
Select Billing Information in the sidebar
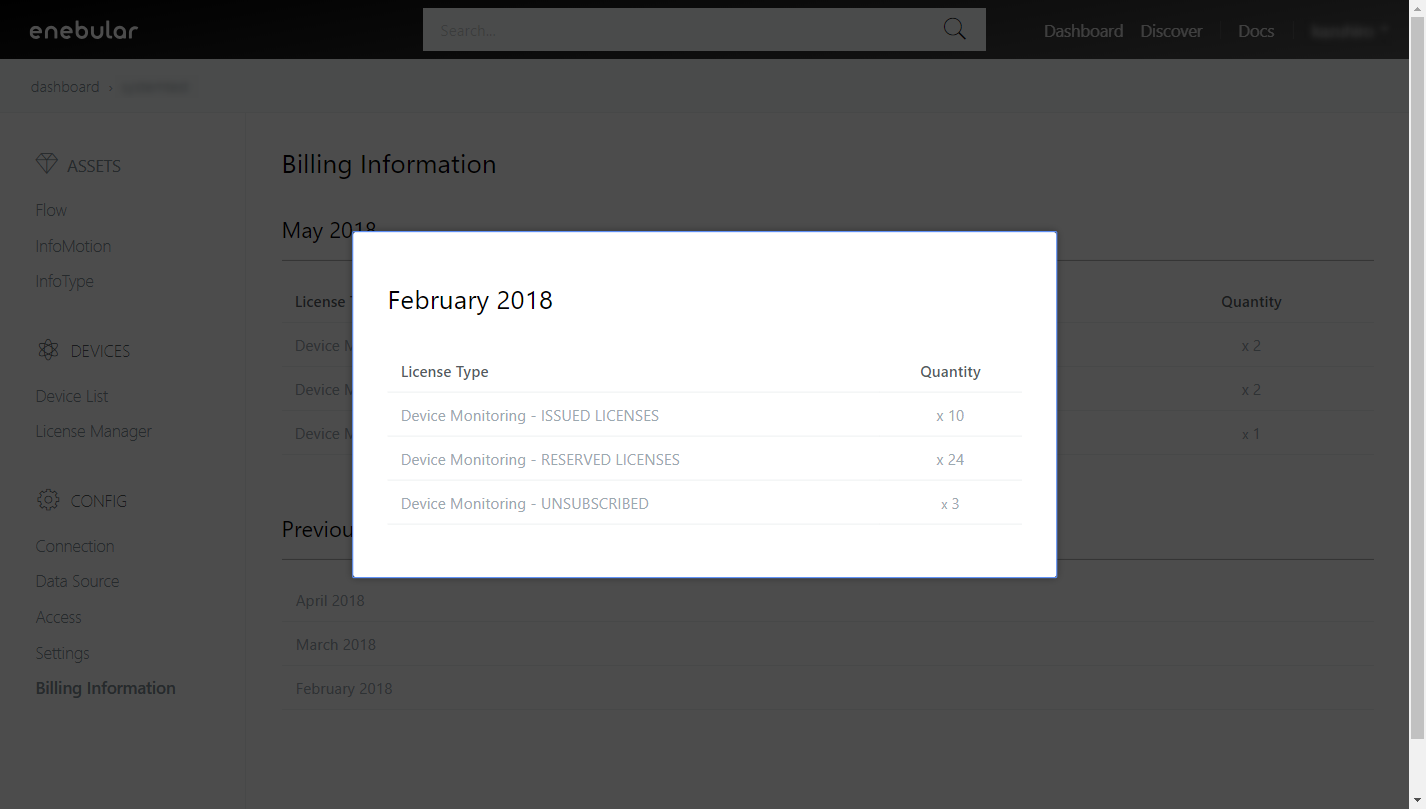click(105, 688)
